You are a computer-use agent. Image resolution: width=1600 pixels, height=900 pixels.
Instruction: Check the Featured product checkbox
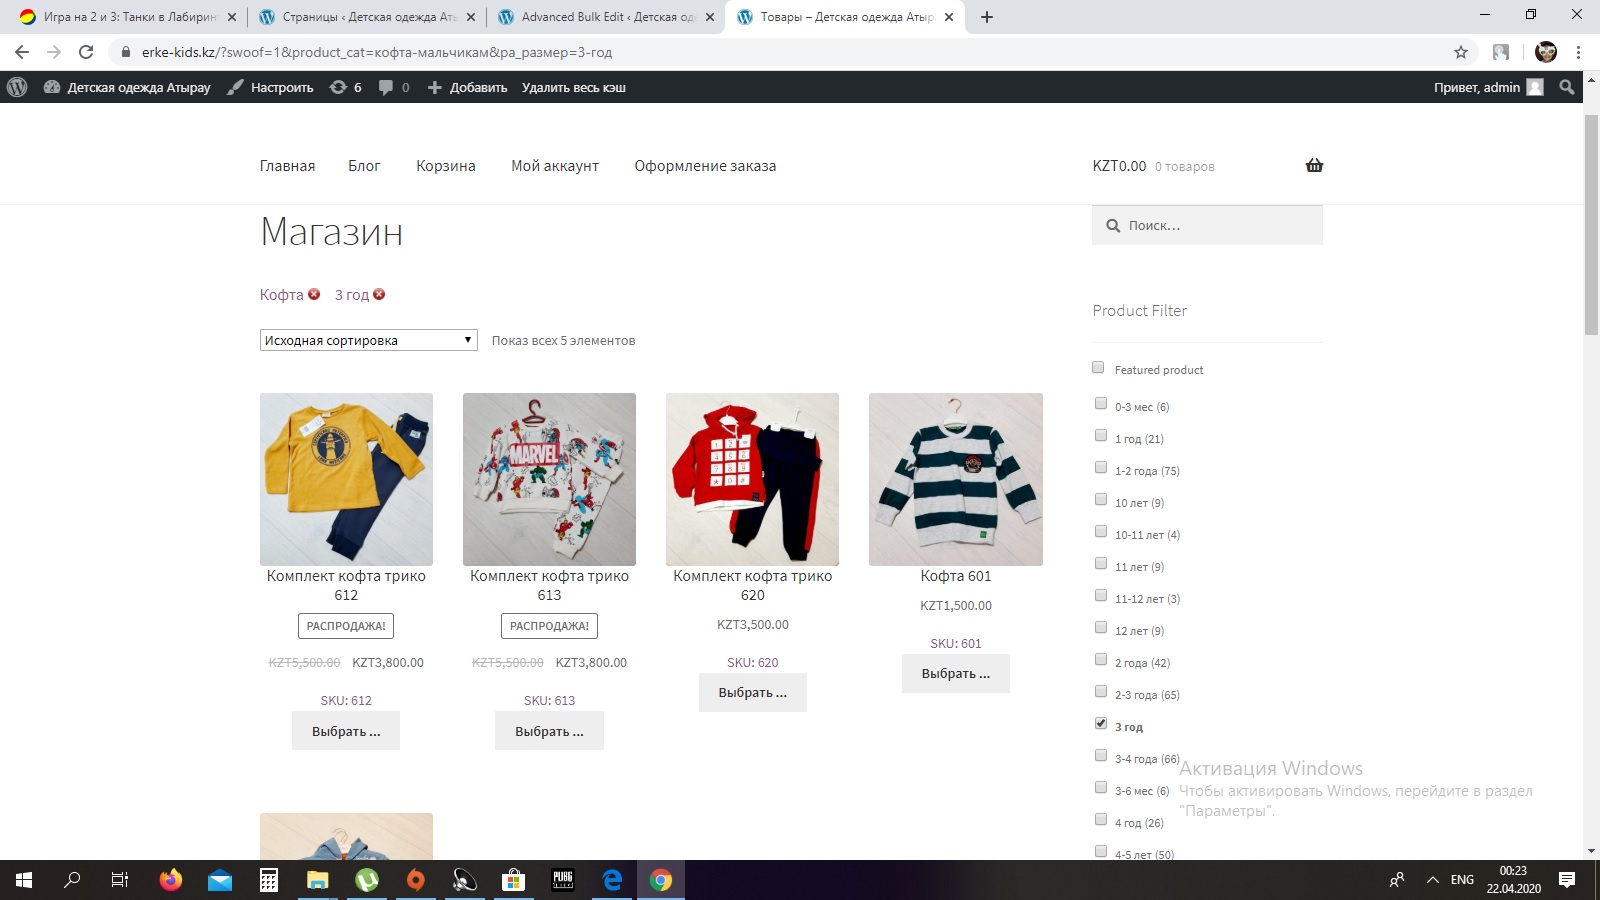click(x=1098, y=367)
